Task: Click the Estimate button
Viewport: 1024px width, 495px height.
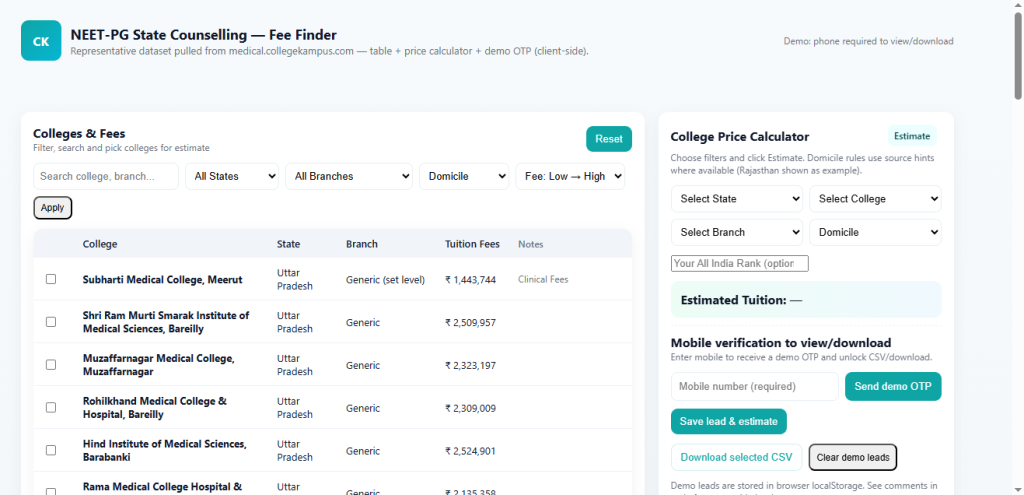Action: pos(911,136)
